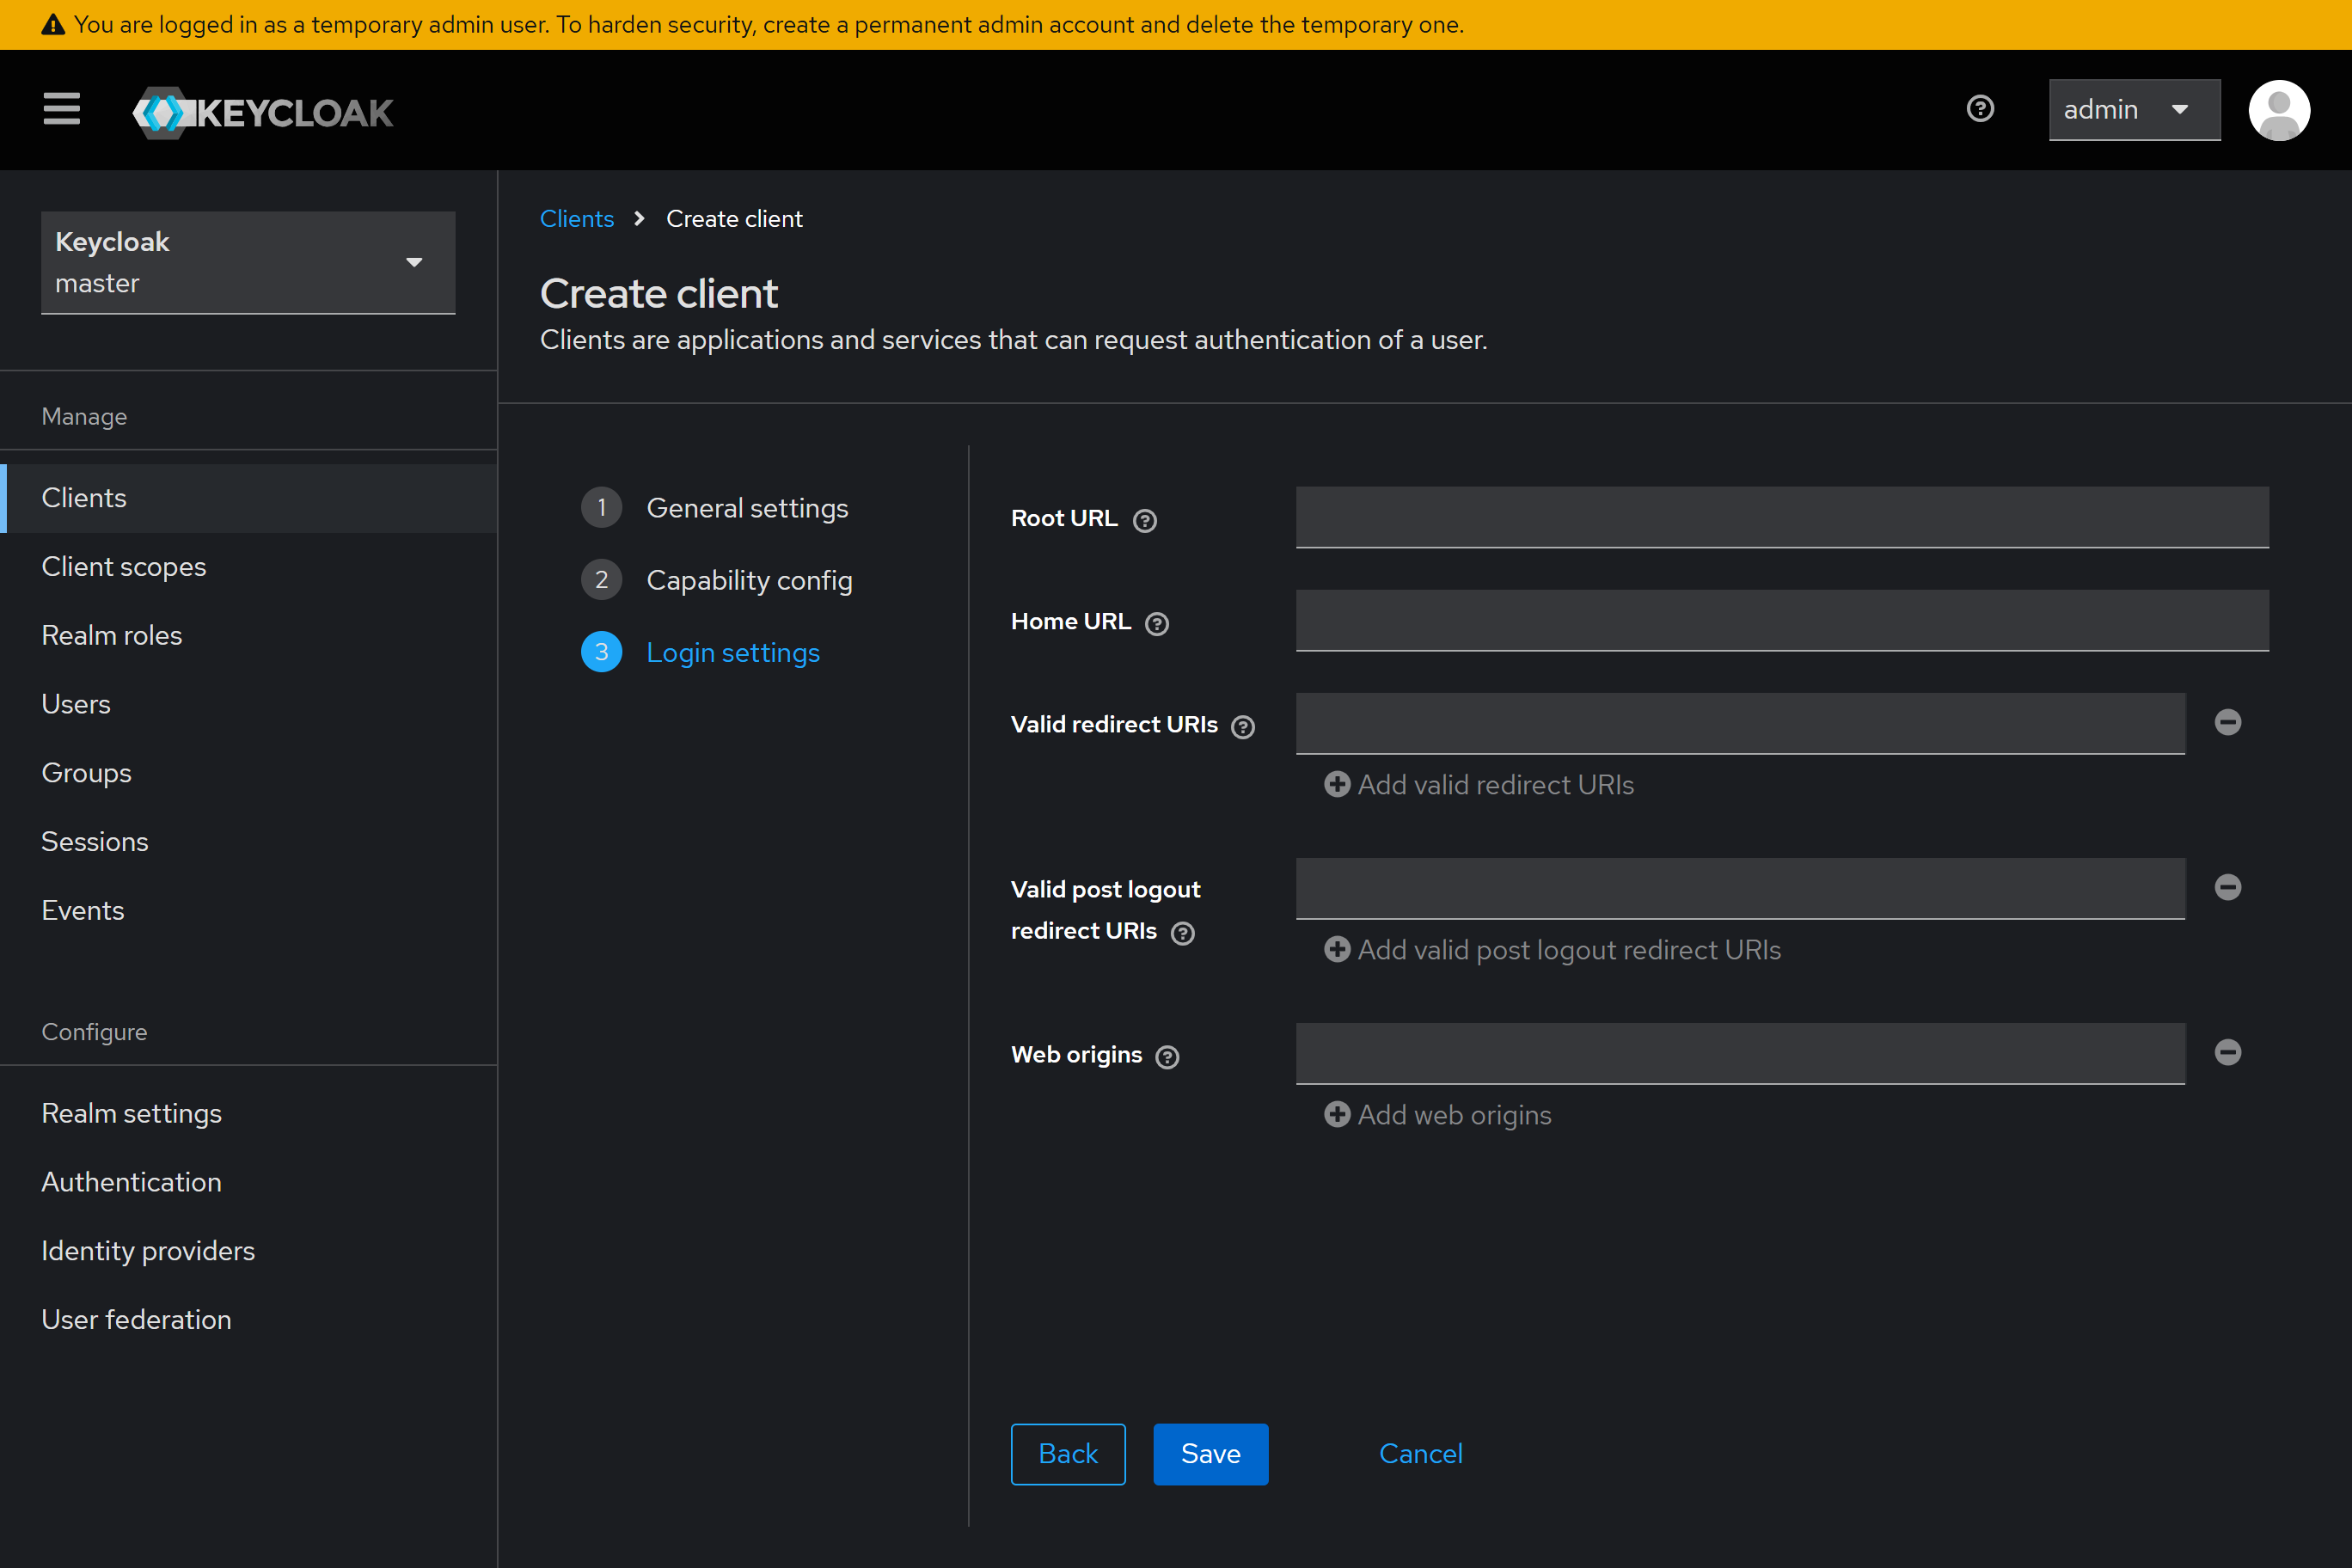
Task: Click Add web origins
Action: [x=1438, y=1115]
